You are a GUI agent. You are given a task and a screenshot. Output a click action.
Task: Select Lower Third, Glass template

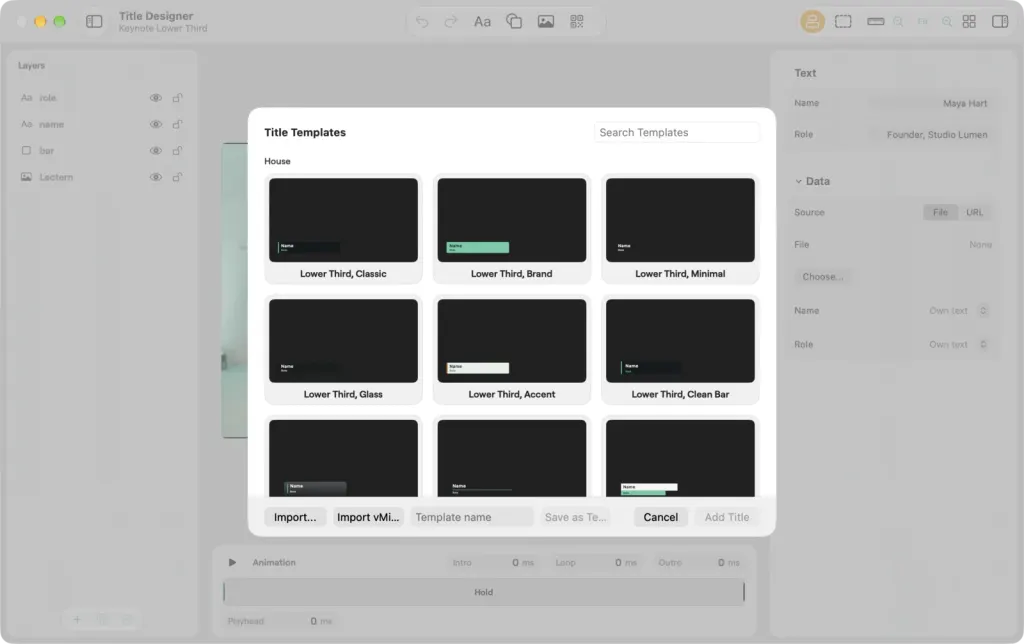[x=343, y=349]
